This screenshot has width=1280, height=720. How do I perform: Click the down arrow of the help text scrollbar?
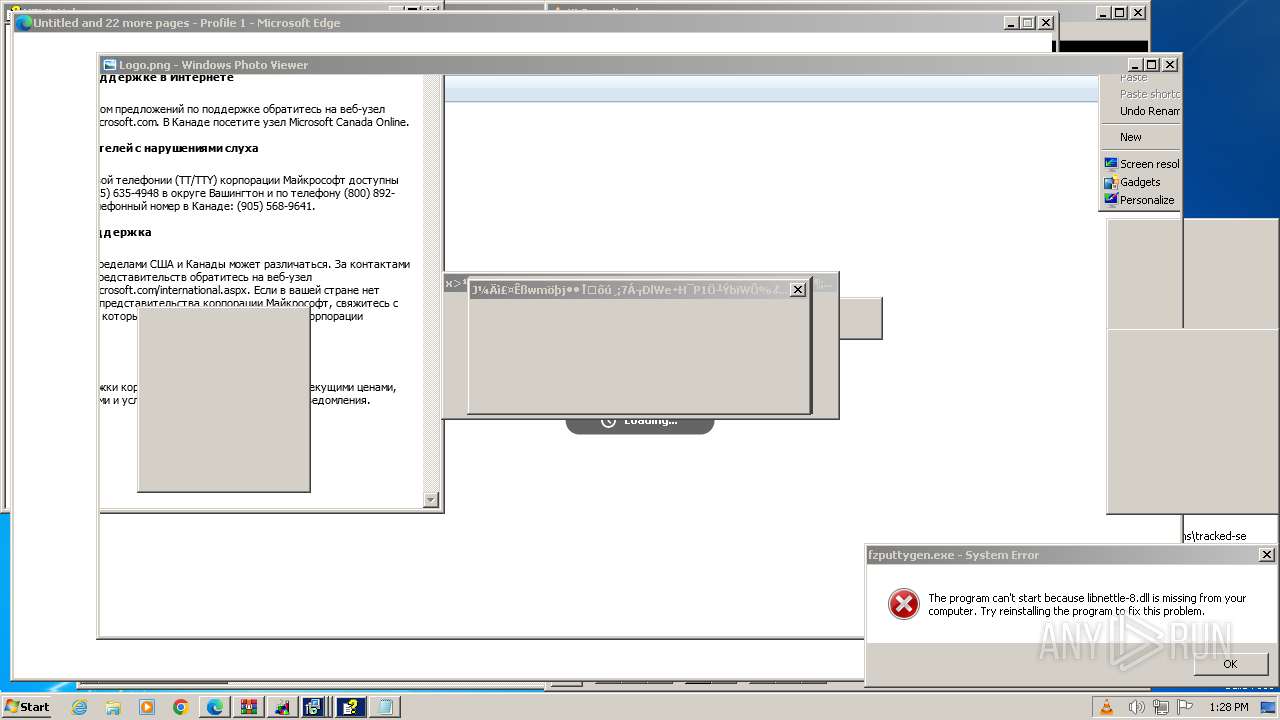[x=431, y=500]
